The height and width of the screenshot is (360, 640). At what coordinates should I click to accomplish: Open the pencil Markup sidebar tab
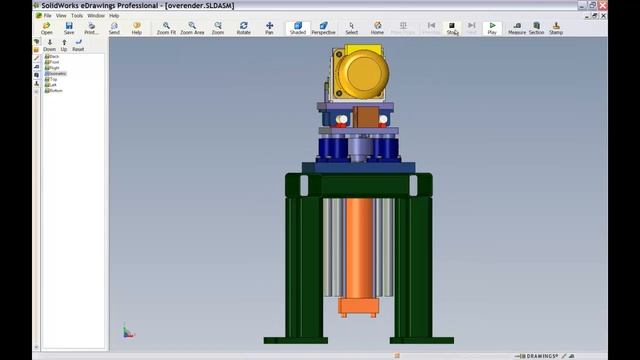point(37,58)
